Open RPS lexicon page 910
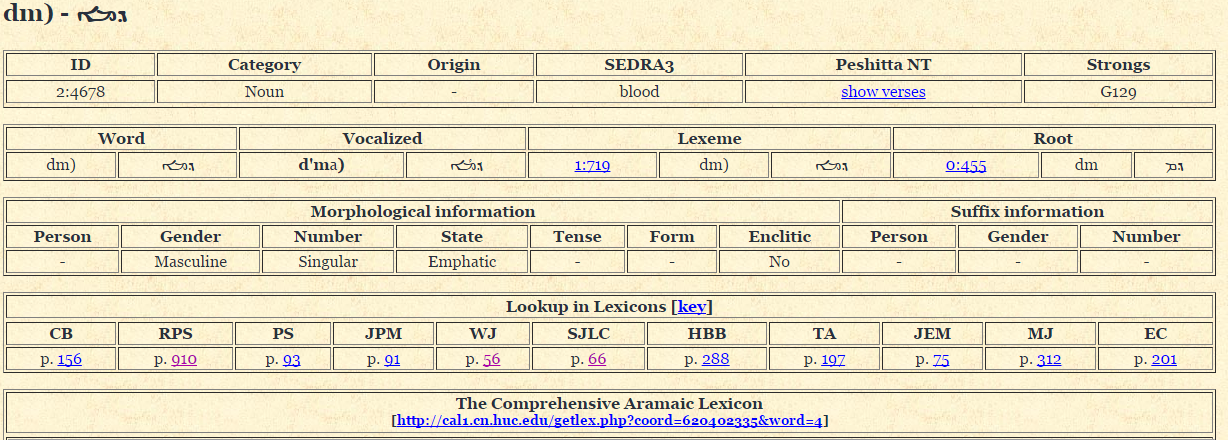This screenshot has height=440, width=1228. (x=184, y=359)
